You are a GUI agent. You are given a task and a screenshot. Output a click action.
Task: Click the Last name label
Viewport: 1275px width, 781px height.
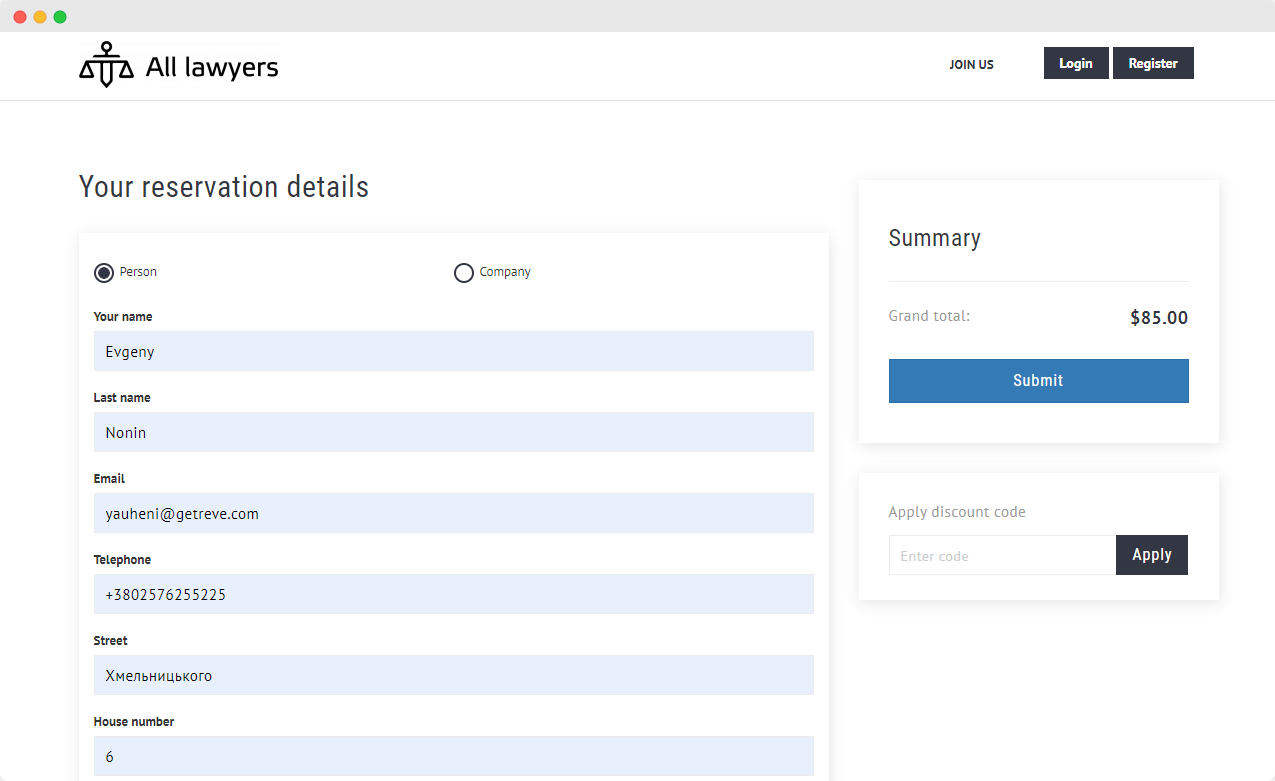point(122,398)
